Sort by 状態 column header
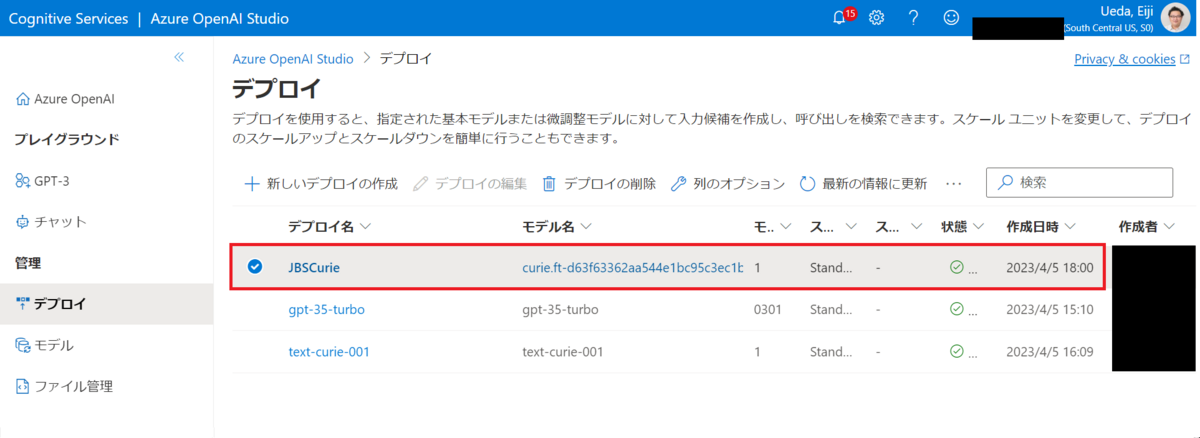Viewport: 1200px width, 438px height. tap(963, 227)
